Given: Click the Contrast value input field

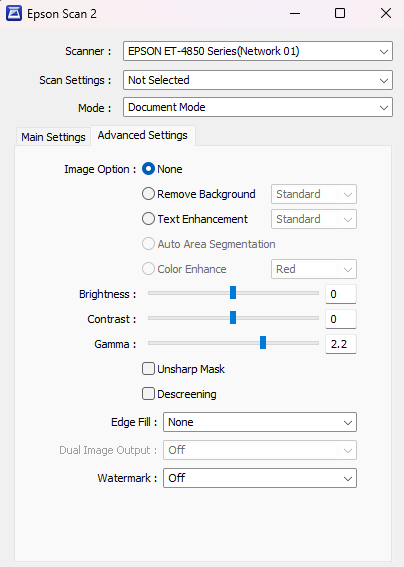Looking at the screenshot, I should pos(341,319).
